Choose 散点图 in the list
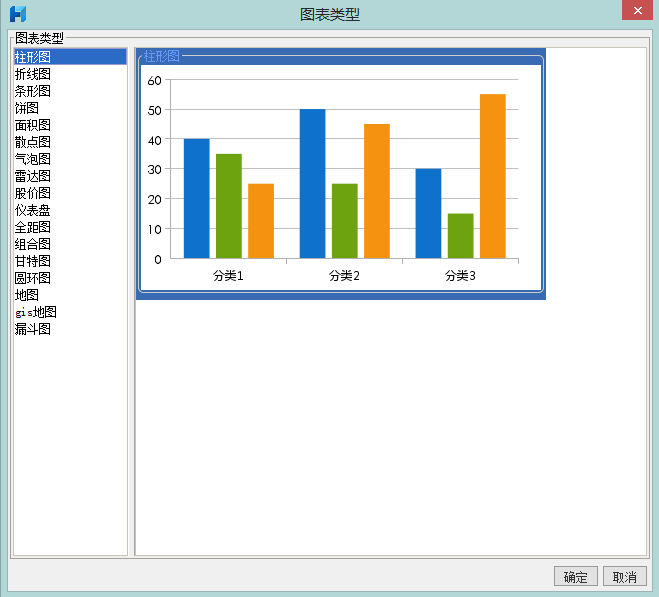659x597 pixels. coord(70,142)
